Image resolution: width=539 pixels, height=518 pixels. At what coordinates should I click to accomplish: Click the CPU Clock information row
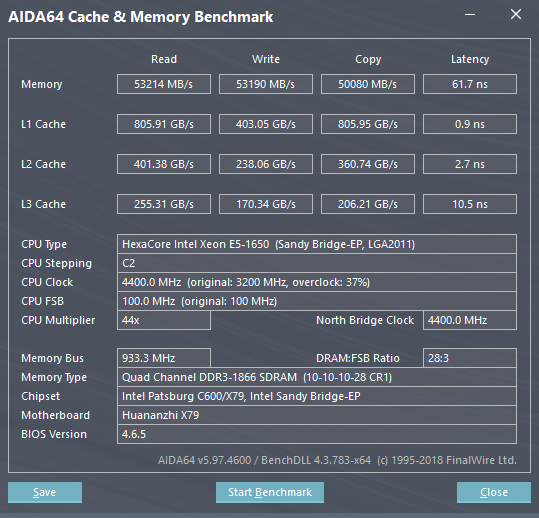point(317,282)
